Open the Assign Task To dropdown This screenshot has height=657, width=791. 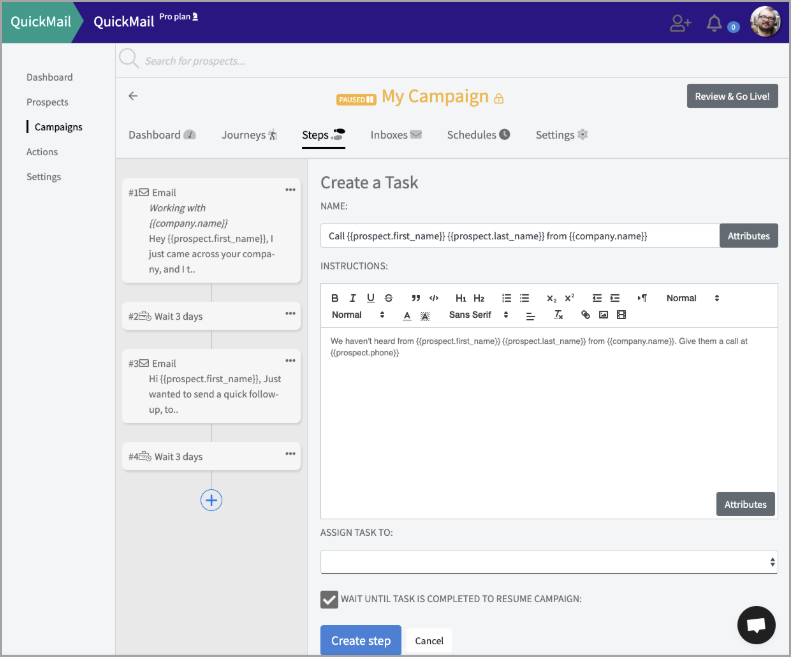(548, 562)
